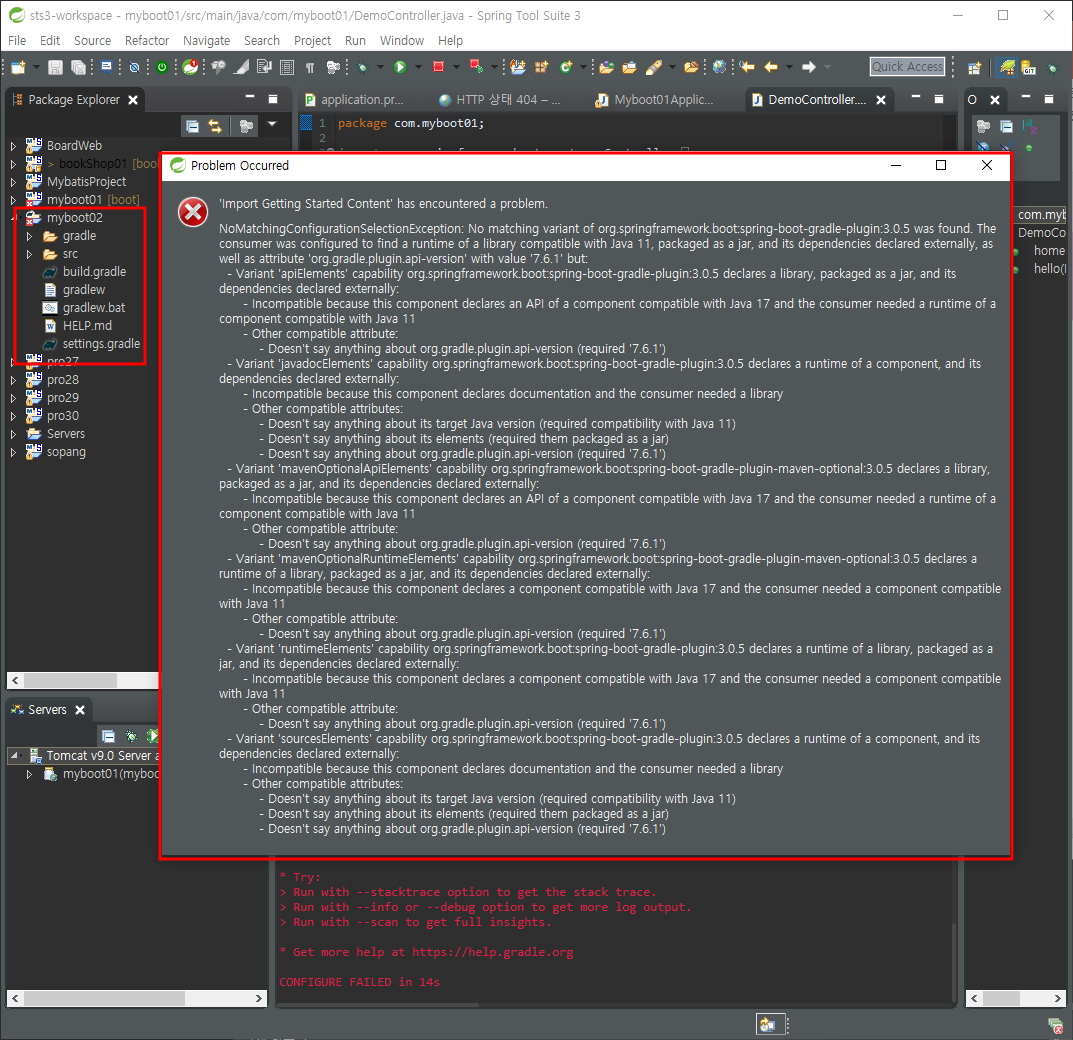Close the Problem Occurred dialog
Image resolution: width=1073 pixels, height=1040 pixels.
[x=986, y=165]
